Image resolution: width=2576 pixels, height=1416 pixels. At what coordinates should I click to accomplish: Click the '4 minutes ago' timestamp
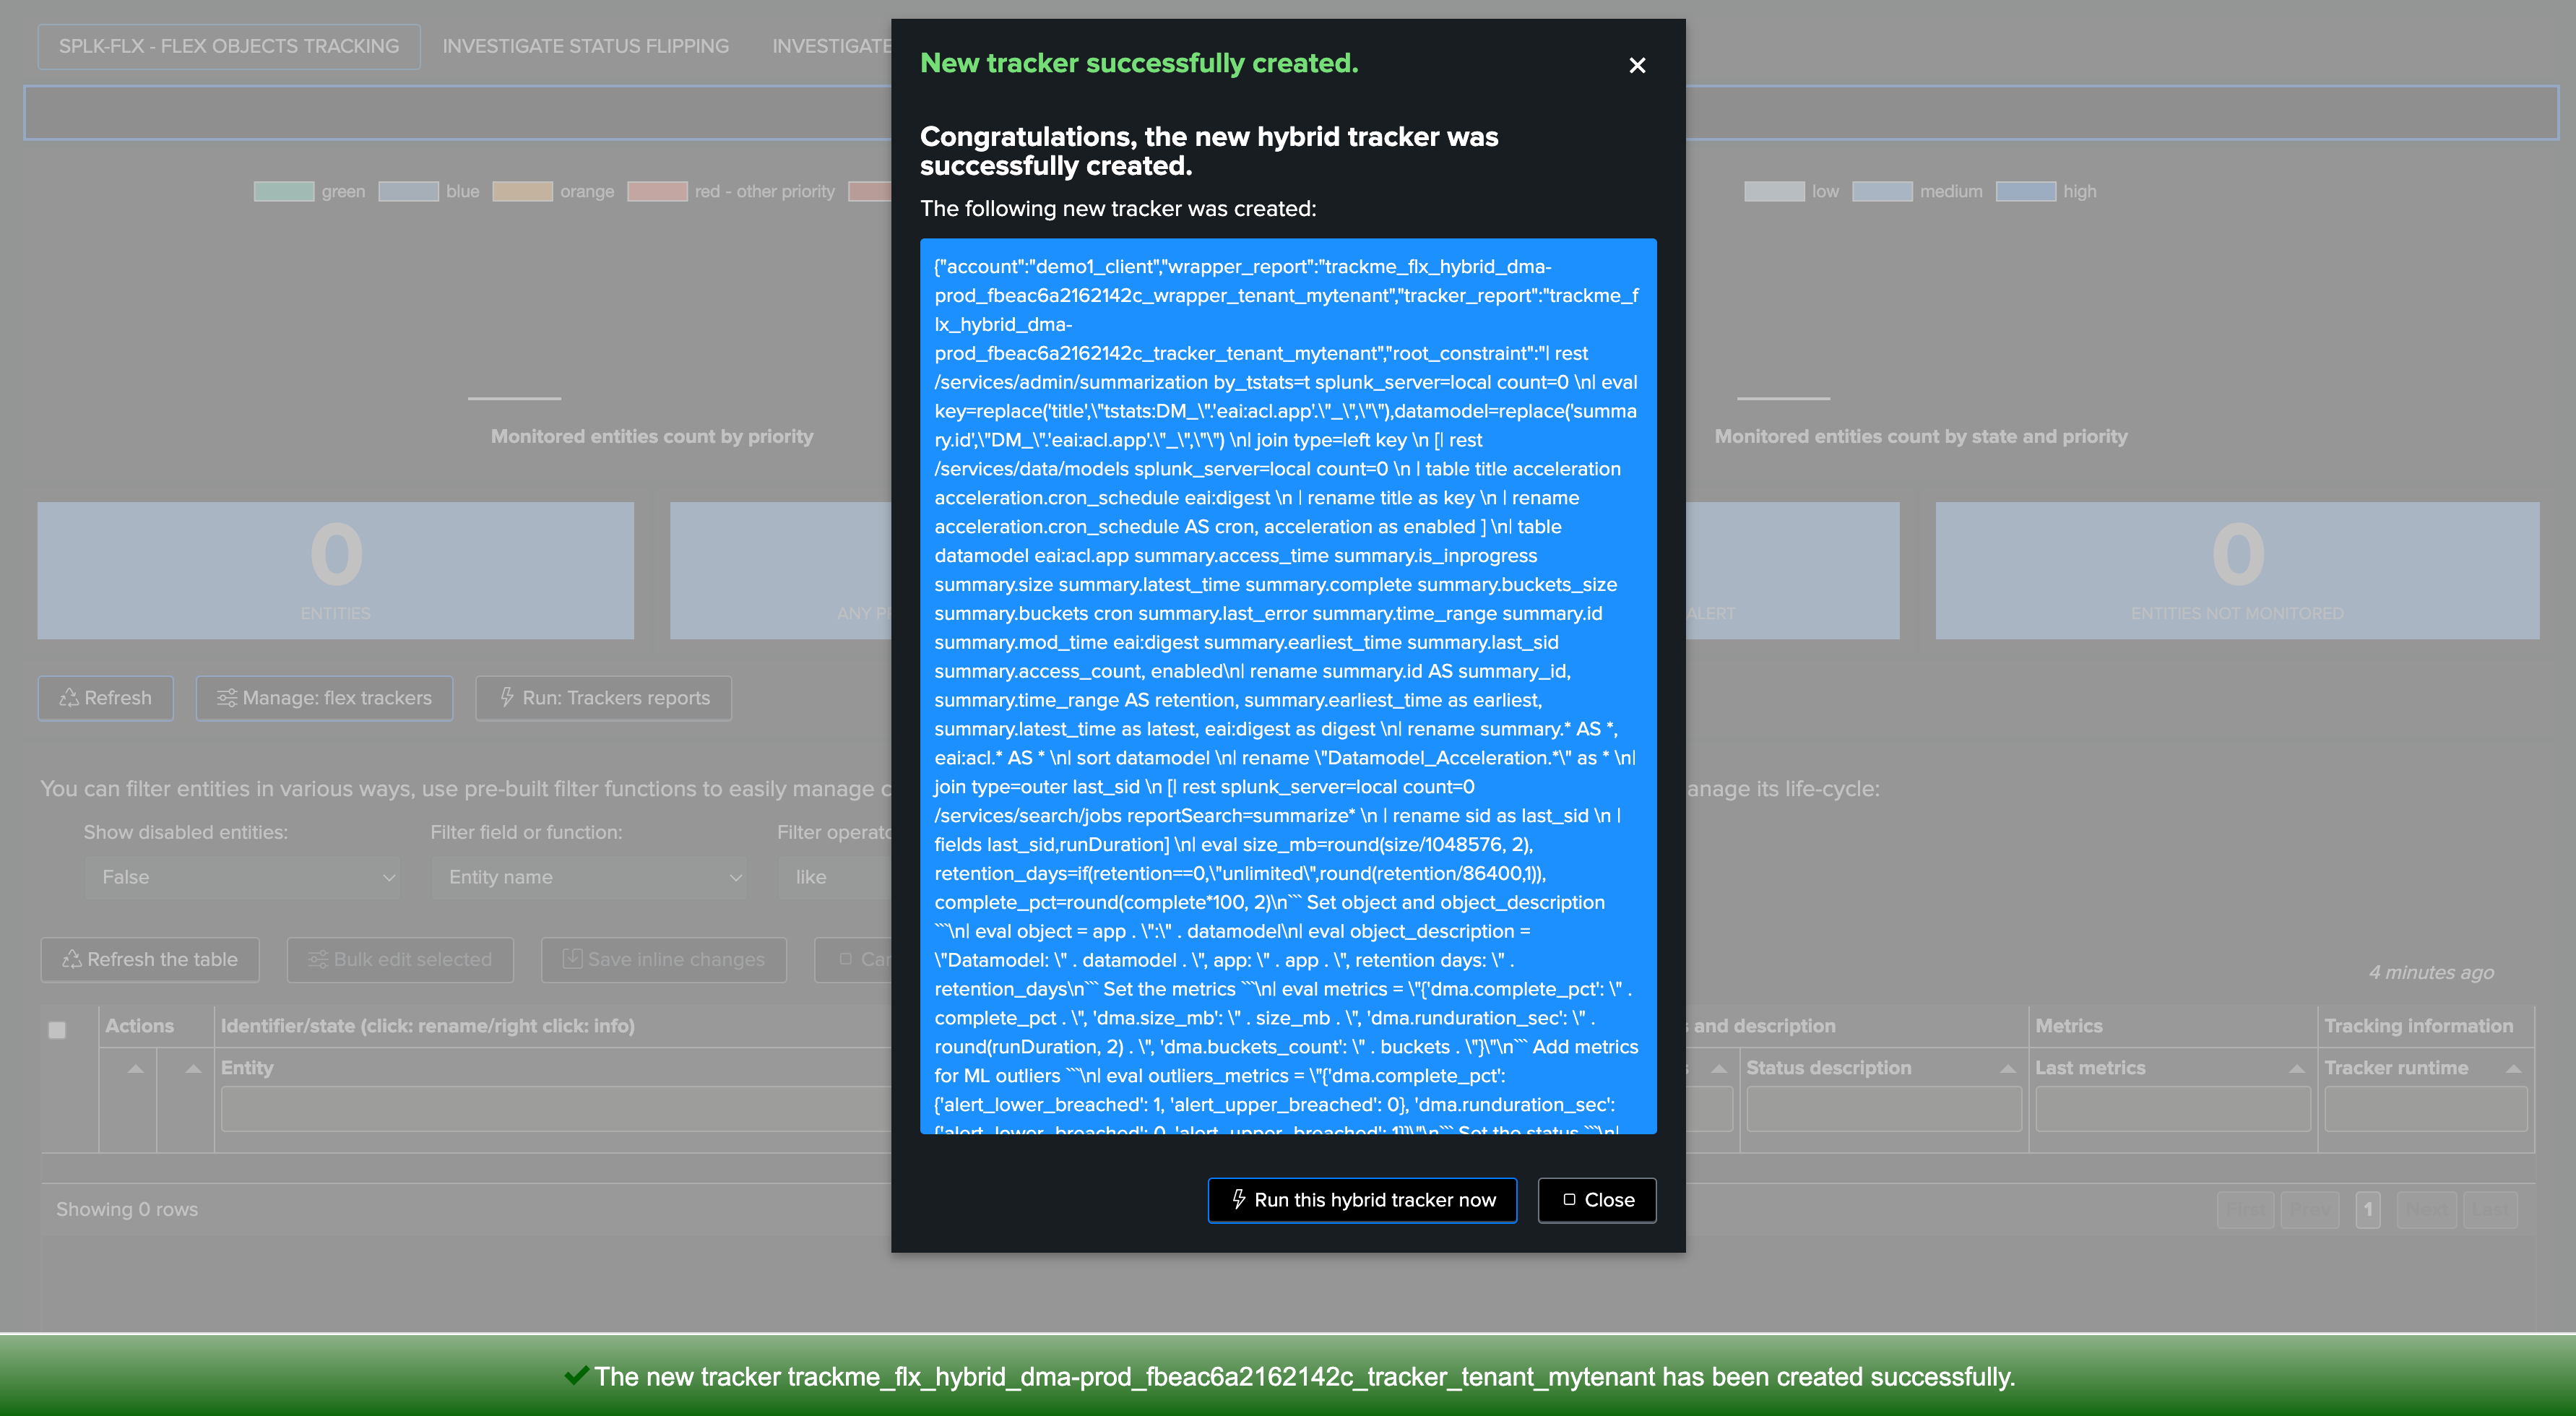pos(2431,972)
